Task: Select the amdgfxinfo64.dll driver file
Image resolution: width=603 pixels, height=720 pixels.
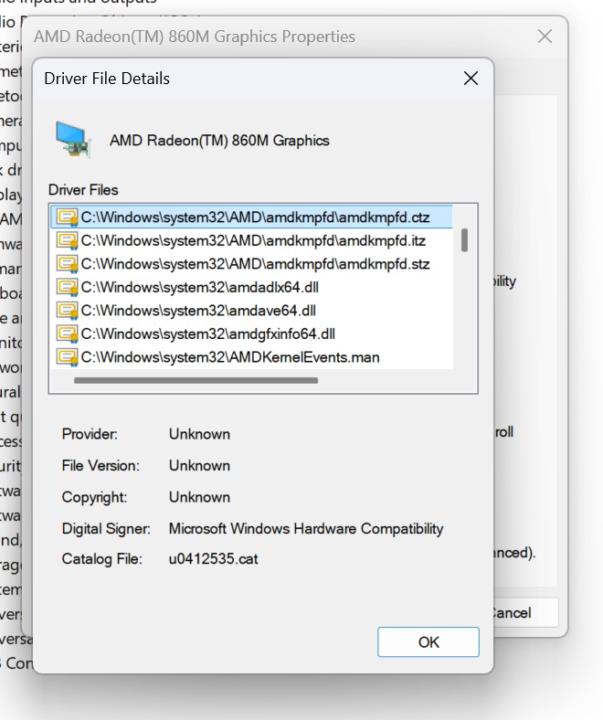Action: pyautogui.click(x=252, y=334)
